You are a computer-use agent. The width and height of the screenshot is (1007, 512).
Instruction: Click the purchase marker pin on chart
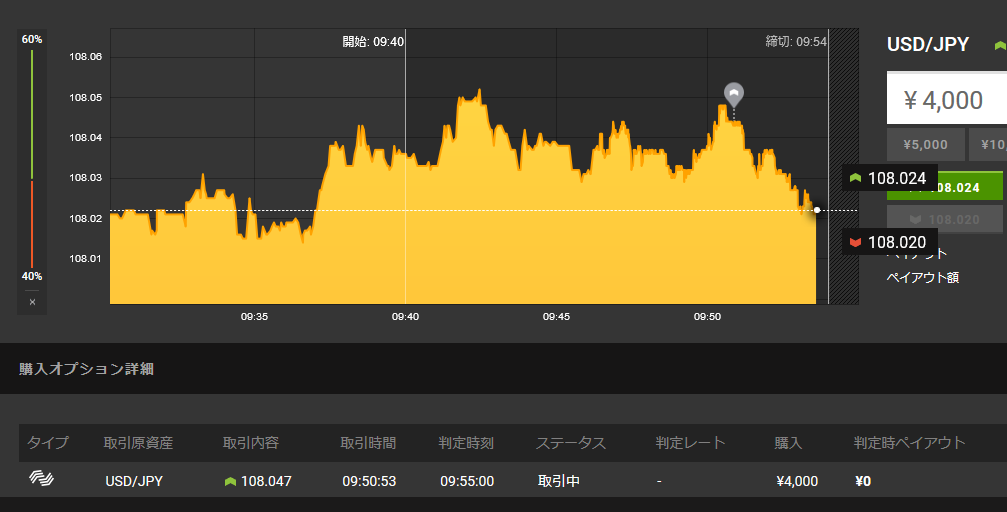(733, 94)
